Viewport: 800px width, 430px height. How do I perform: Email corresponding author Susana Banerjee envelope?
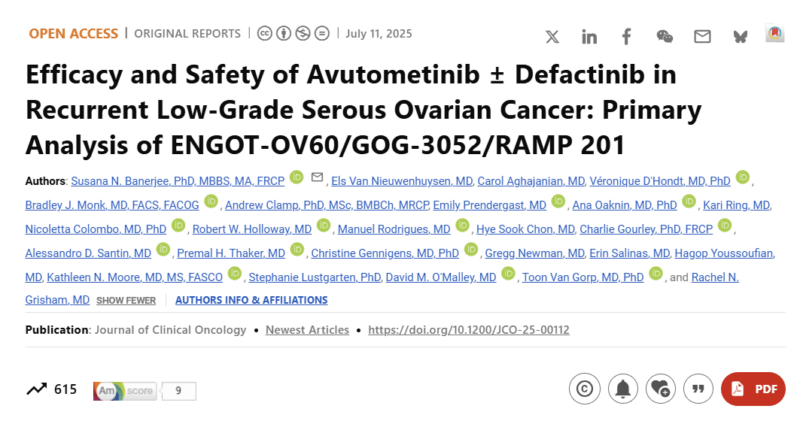click(317, 177)
